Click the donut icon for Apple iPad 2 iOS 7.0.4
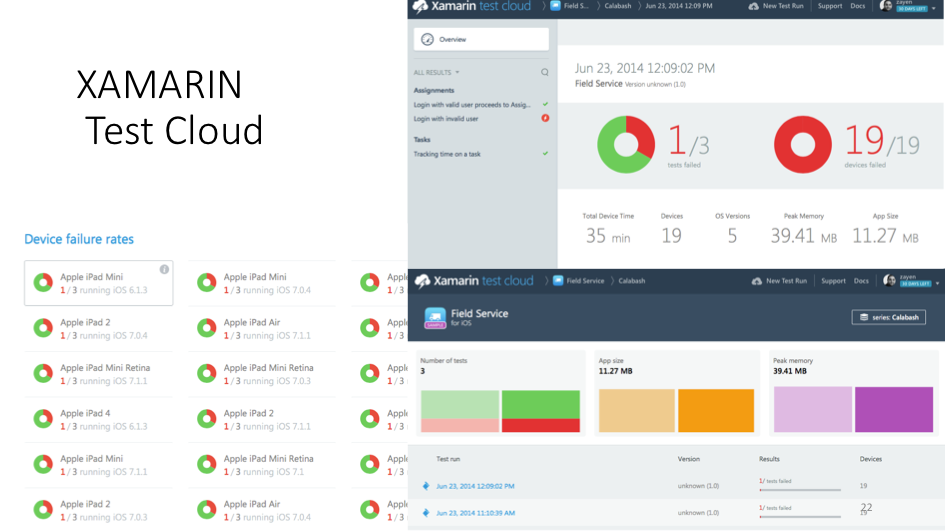 (x=43, y=328)
